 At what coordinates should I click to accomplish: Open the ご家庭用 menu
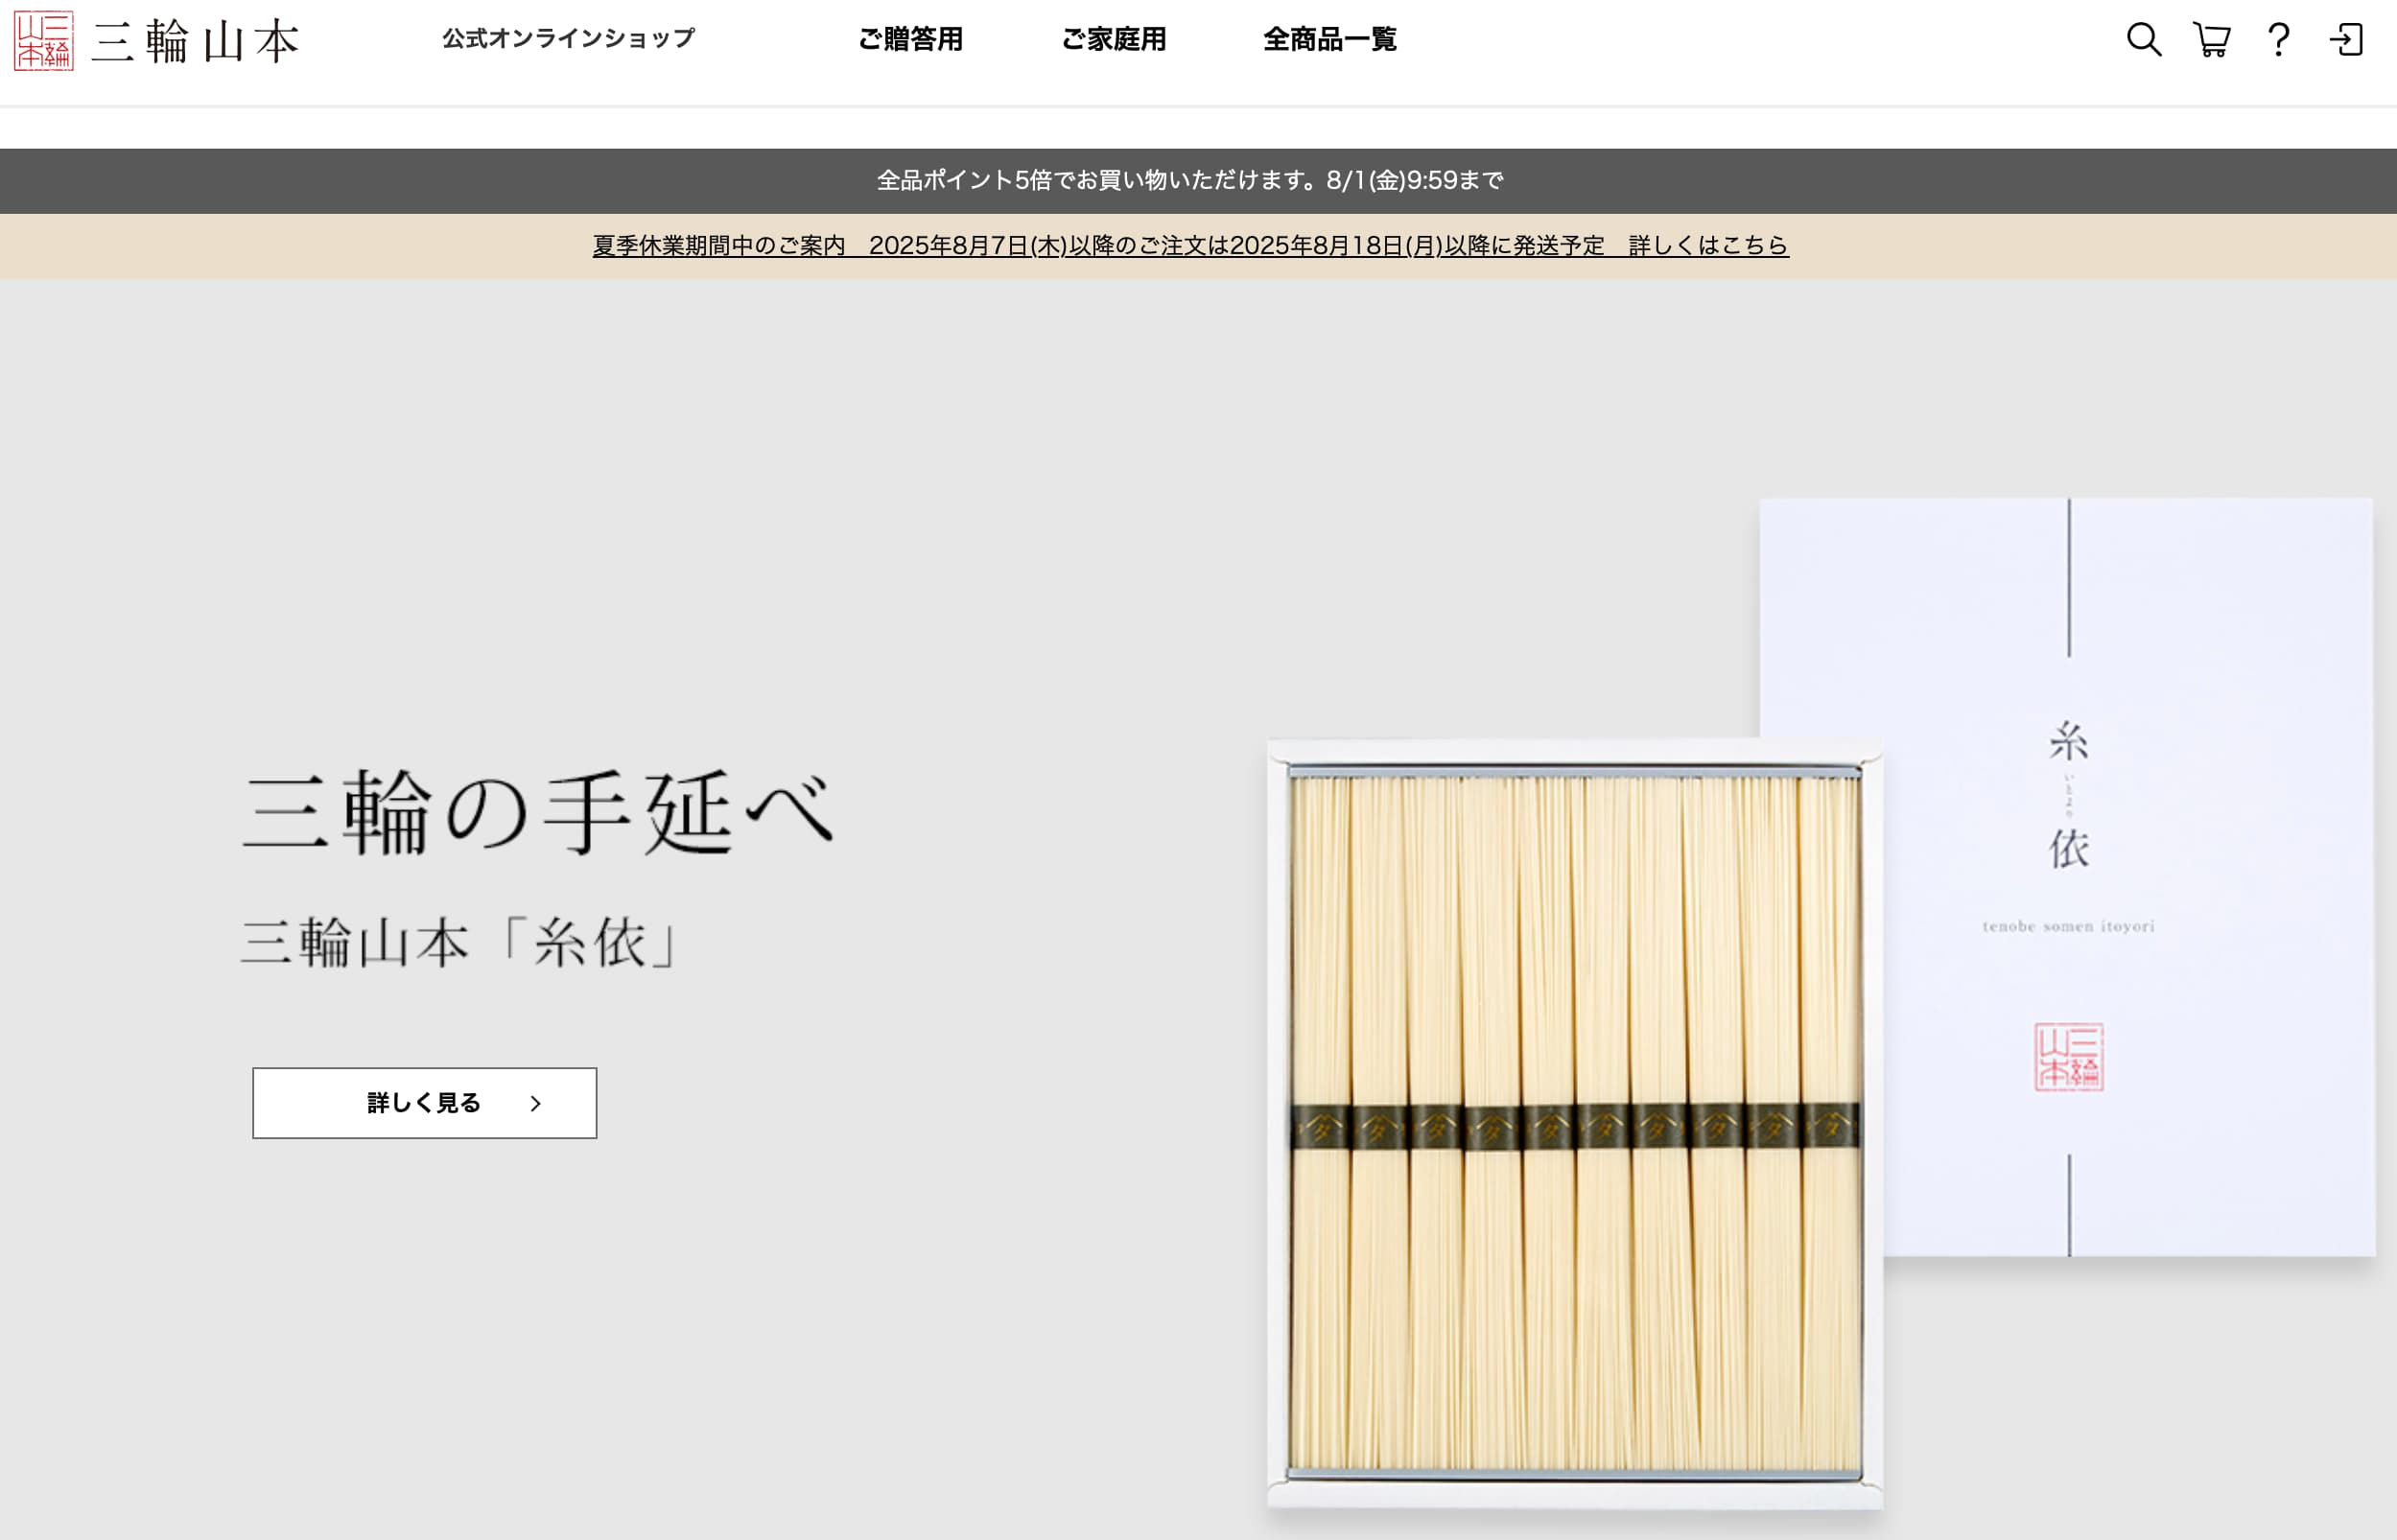[1113, 40]
